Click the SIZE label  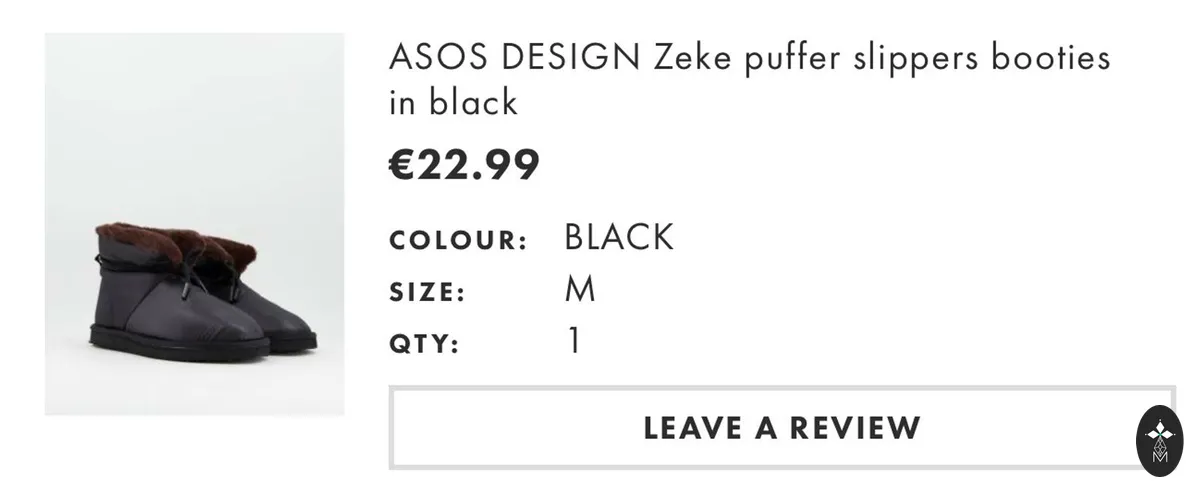428,293
